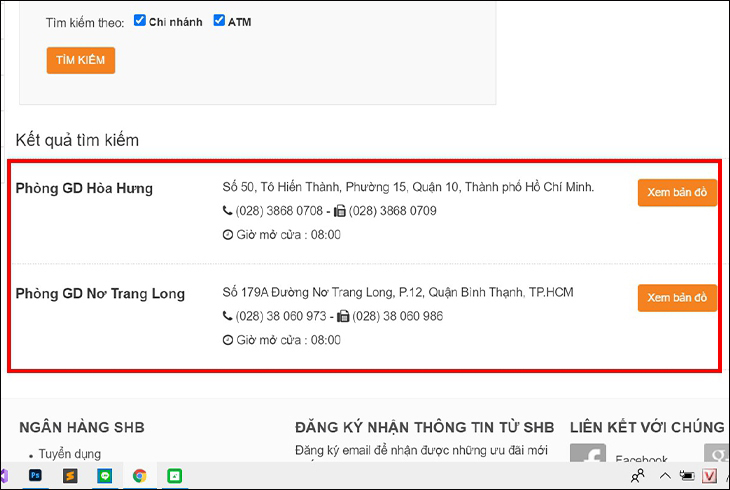Screen dimensions: 730x490
Task: Open Sublime Text from the taskbar
Action: (x=70, y=476)
